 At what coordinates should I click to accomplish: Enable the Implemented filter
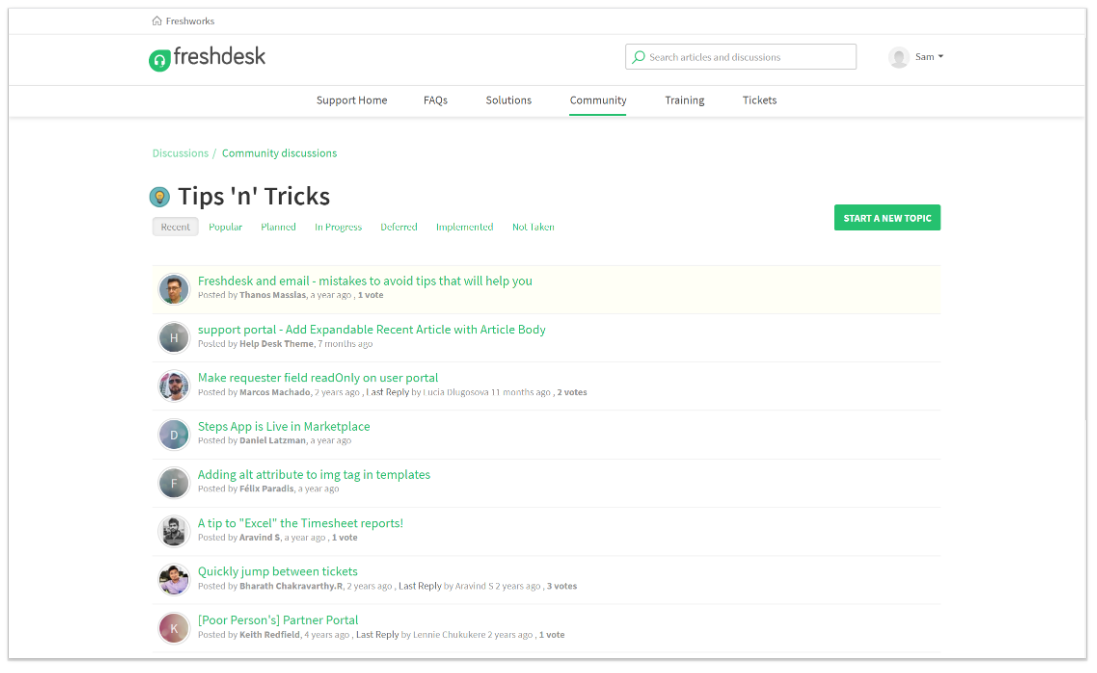pos(464,226)
